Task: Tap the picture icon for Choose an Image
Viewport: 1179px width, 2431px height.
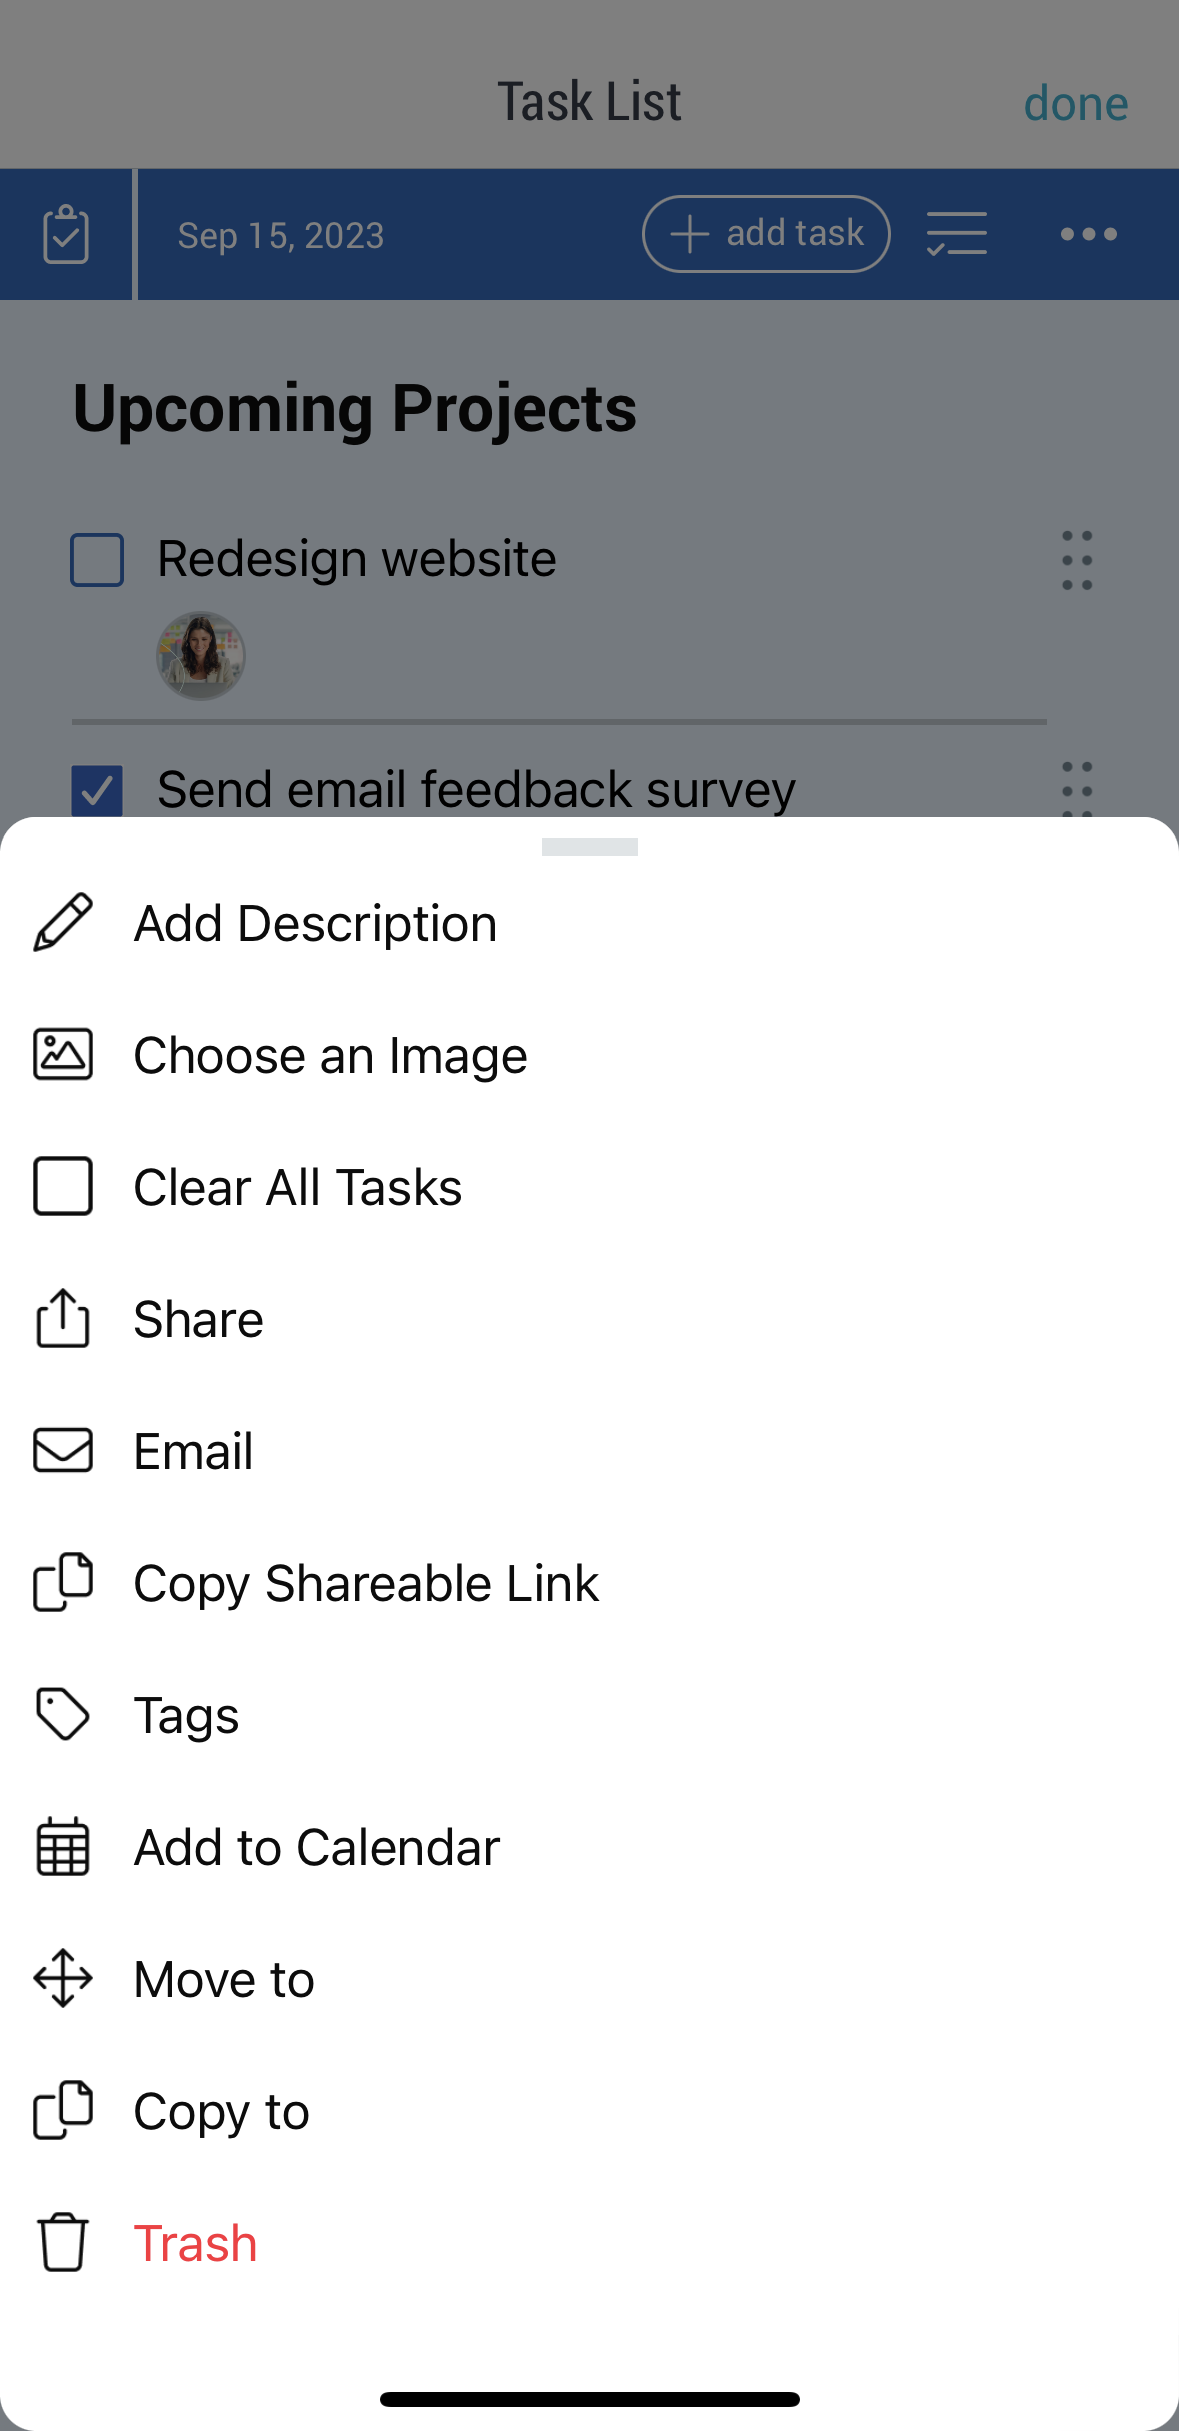Action: coord(63,1055)
